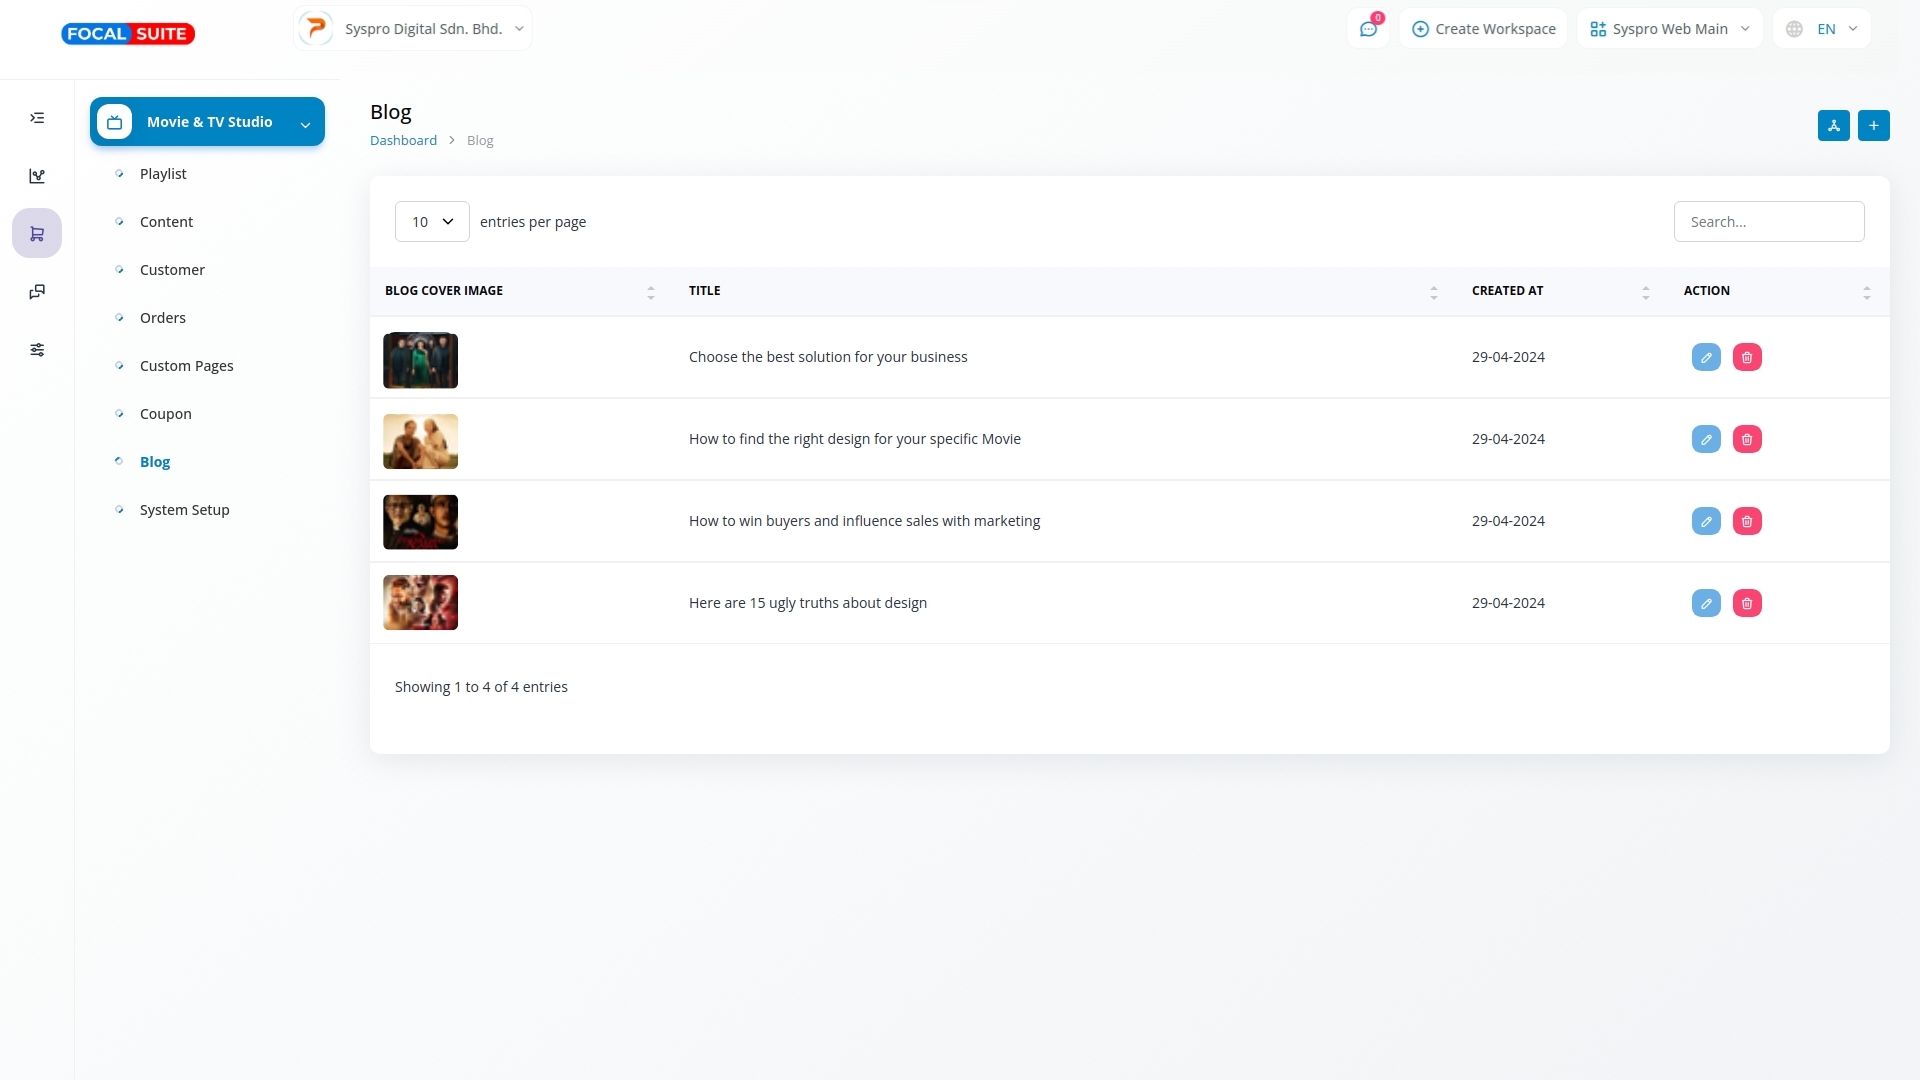This screenshot has width=1920, height=1080.
Task: Click the sitemap icon button beside plus
Action: coord(1833,125)
